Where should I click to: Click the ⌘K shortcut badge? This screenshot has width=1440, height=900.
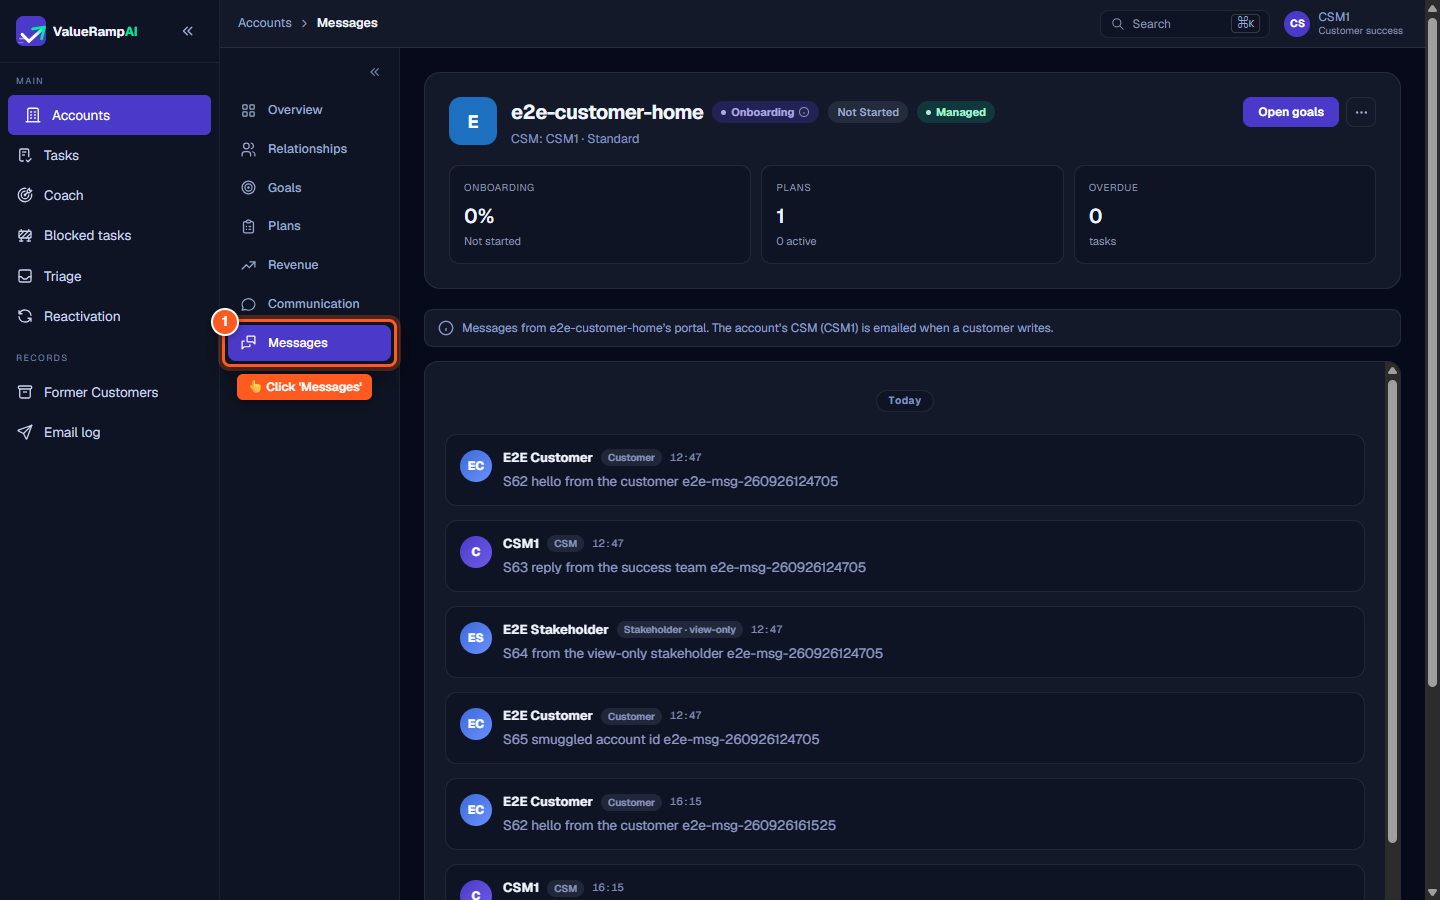point(1245,23)
